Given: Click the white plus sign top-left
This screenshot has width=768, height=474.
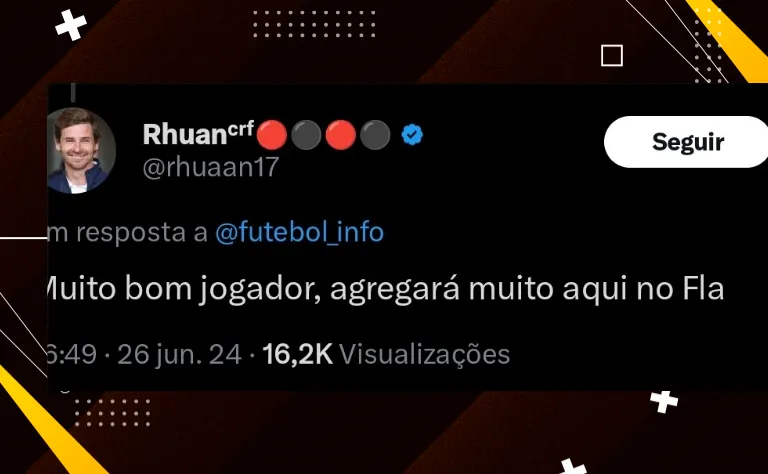Looking at the screenshot, I should [x=71, y=25].
